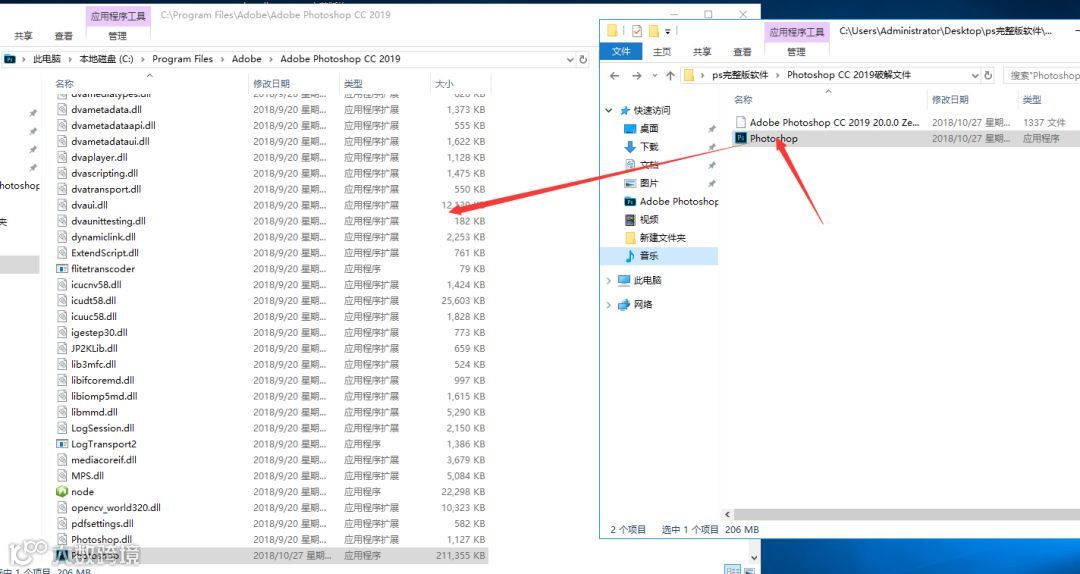Open quick access toolbar dropdown in right window
The height and width of the screenshot is (574, 1080).
point(667,31)
